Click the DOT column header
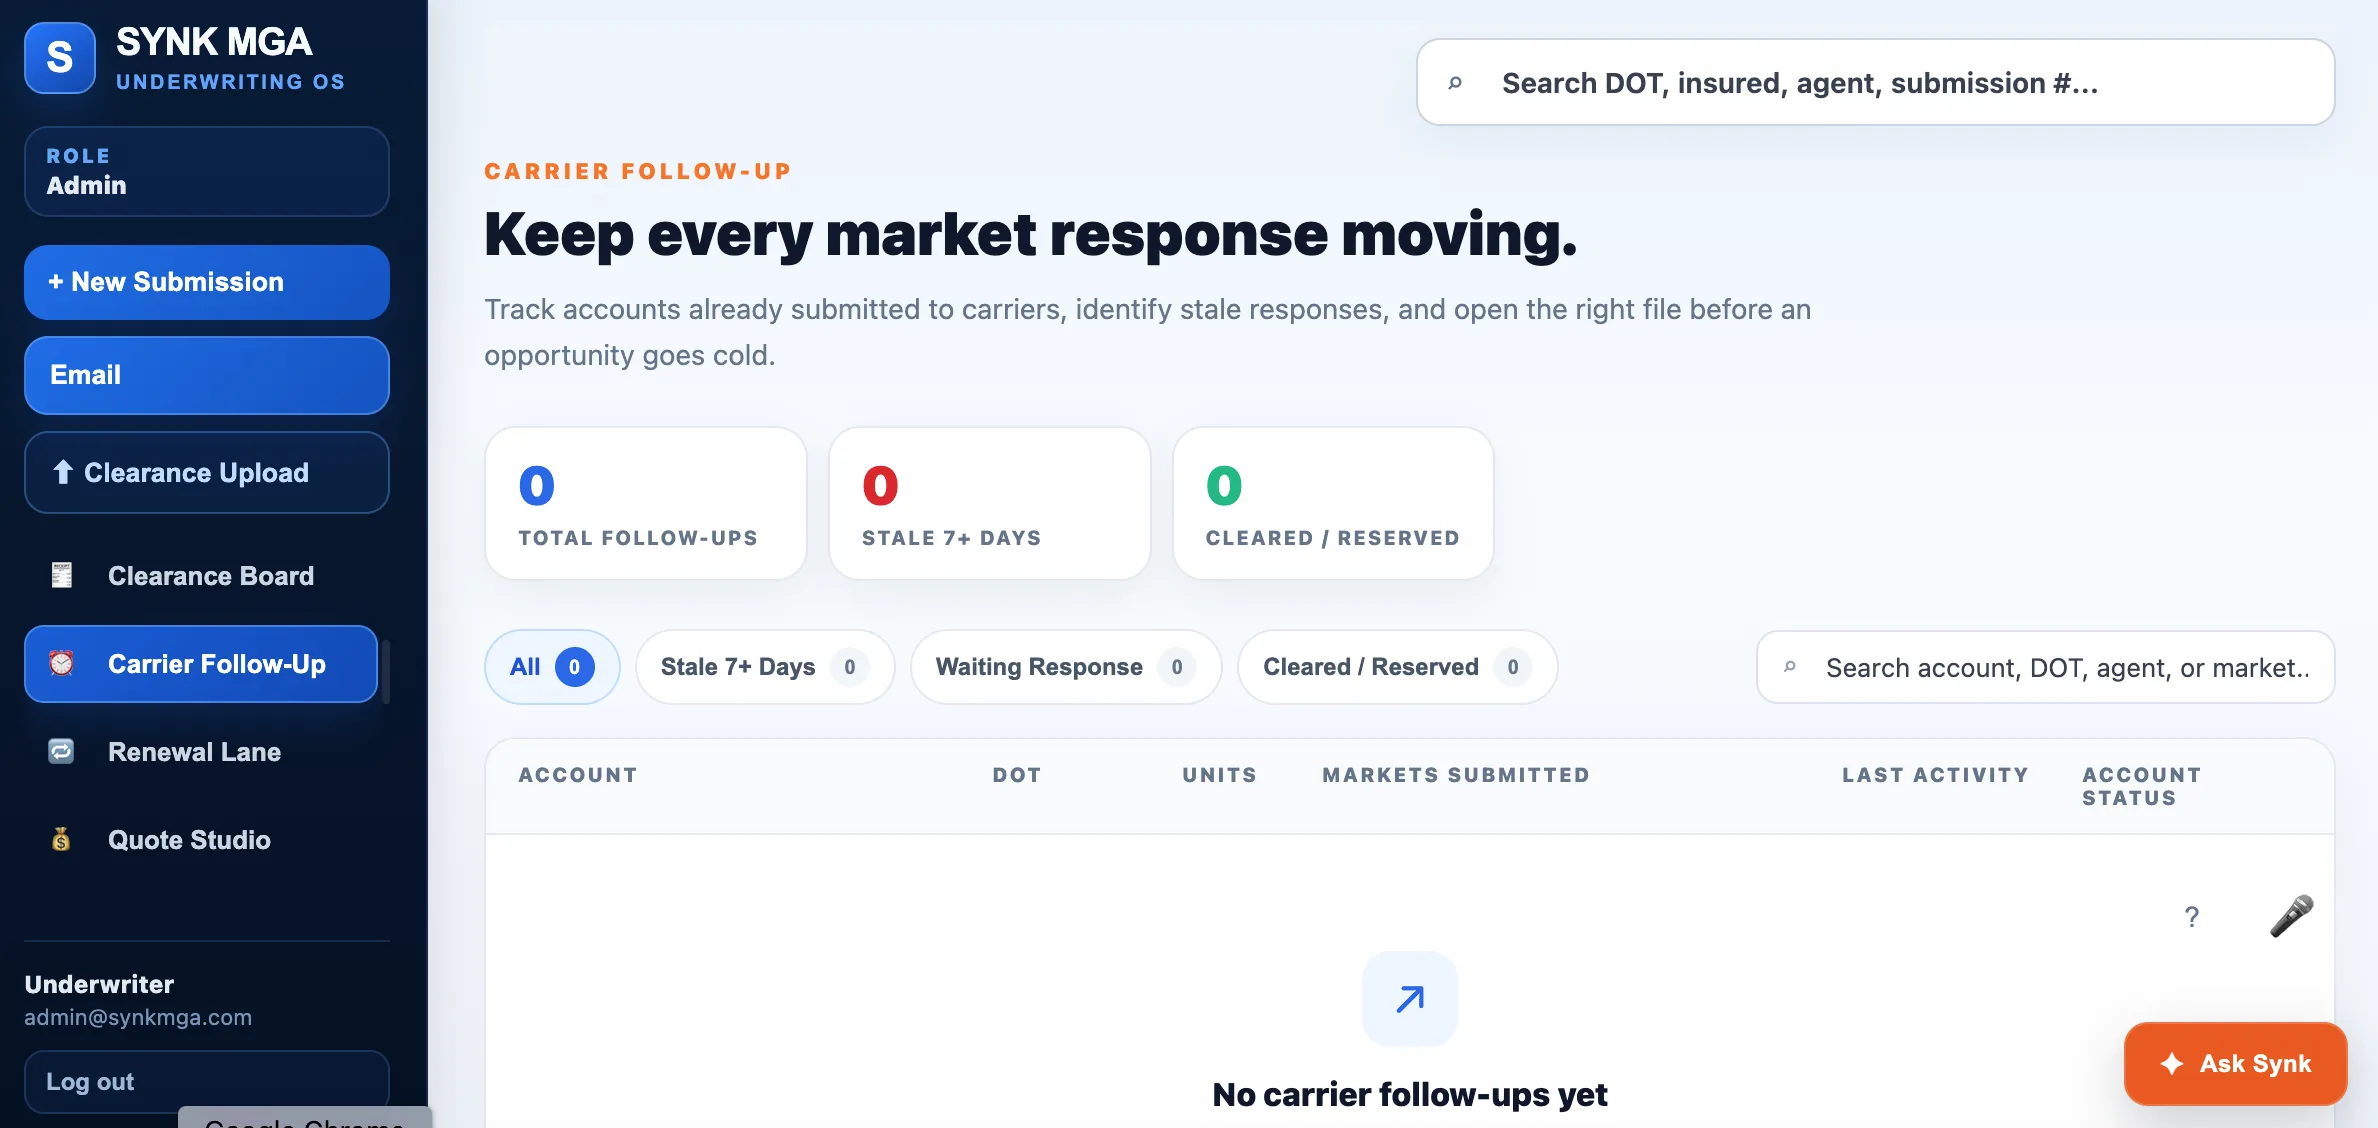 point(1017,775)
